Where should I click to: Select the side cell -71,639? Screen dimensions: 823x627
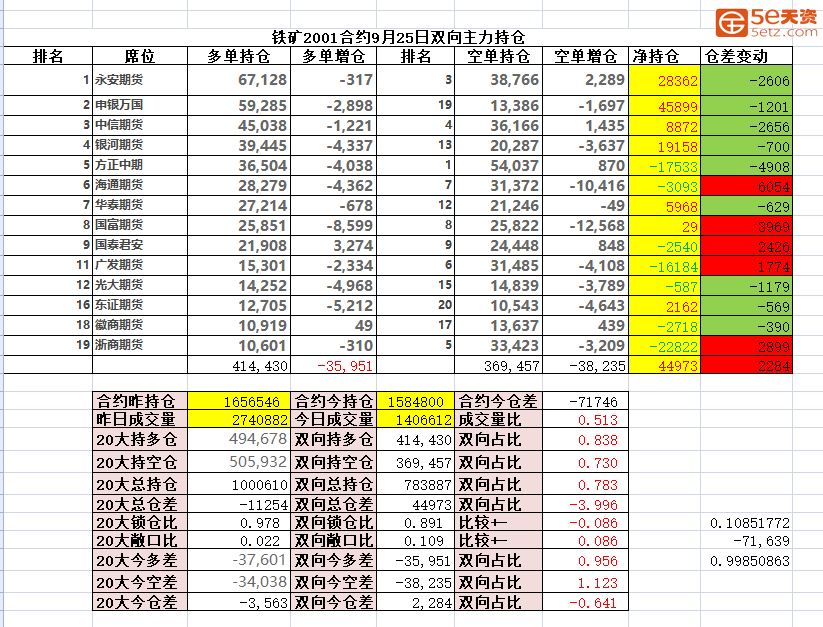746,540
